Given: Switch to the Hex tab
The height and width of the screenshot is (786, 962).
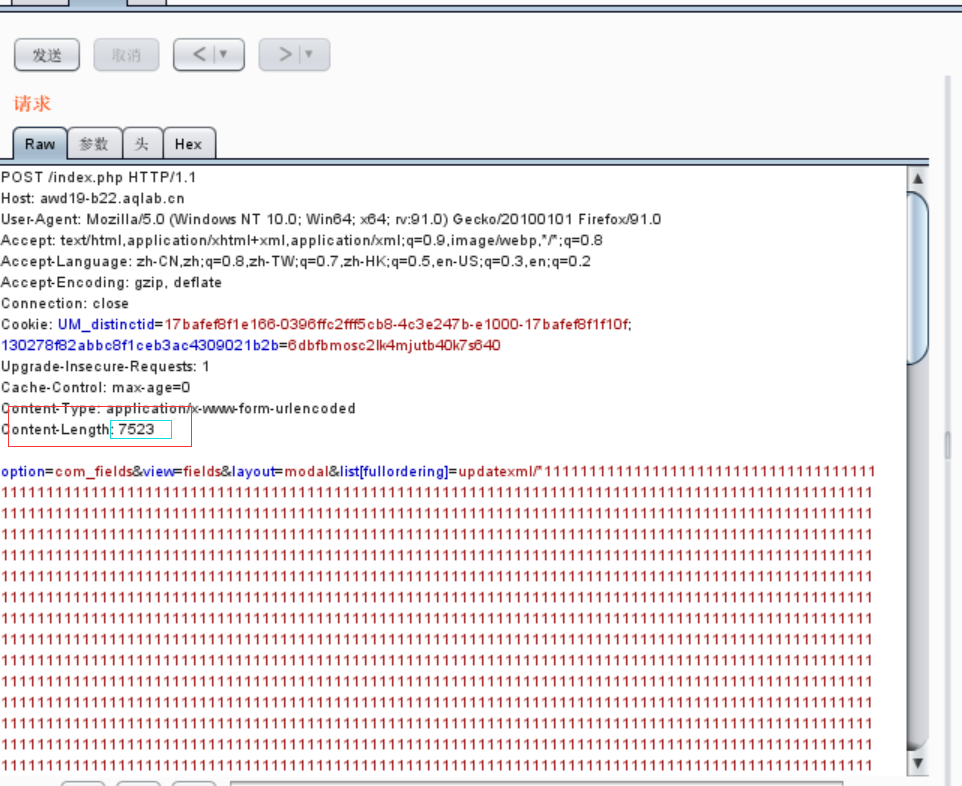Looking at the screenshot, I should [x=188, y=144].
